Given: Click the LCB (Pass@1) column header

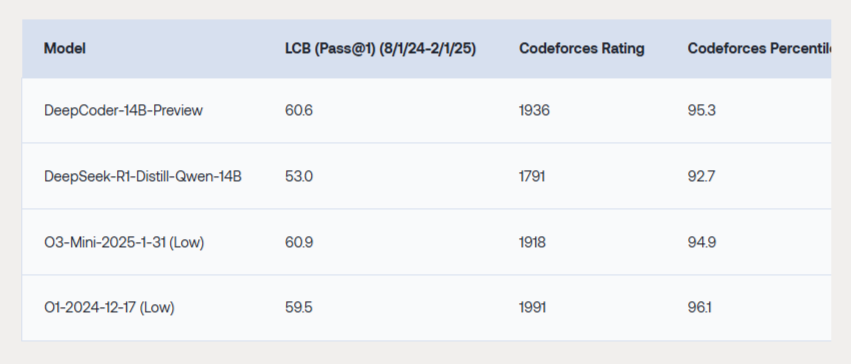Looking at the screenshot, I should (x=380, y=49).
